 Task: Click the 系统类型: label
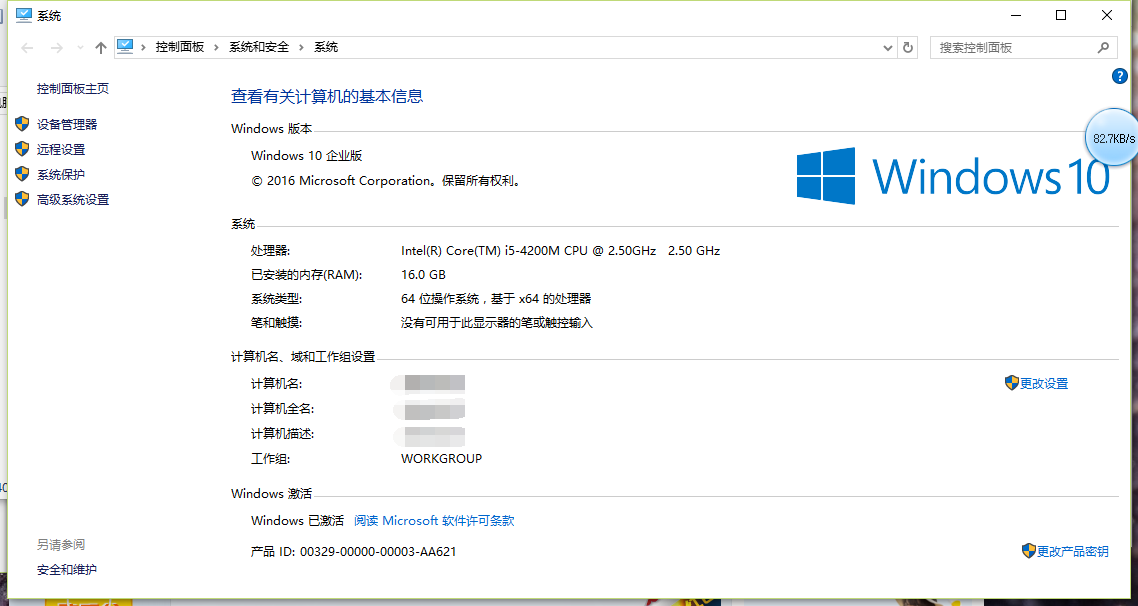277,298
